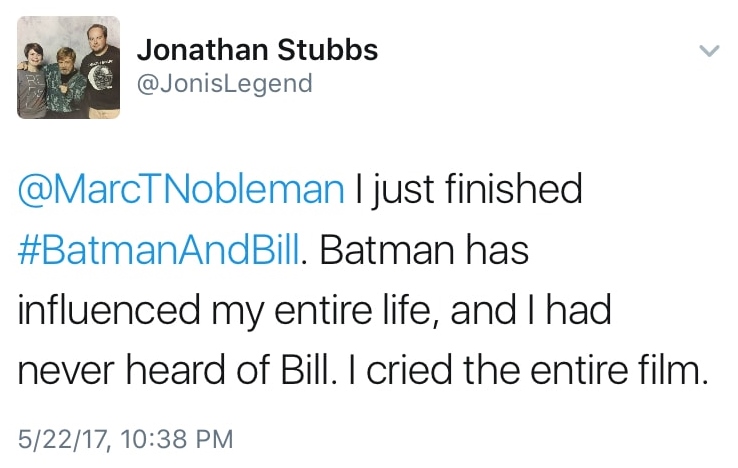This screenshot has height=468, width=738.
Task: Follow the #BatmanAndBill hashtag link
Action: [159, 251]
